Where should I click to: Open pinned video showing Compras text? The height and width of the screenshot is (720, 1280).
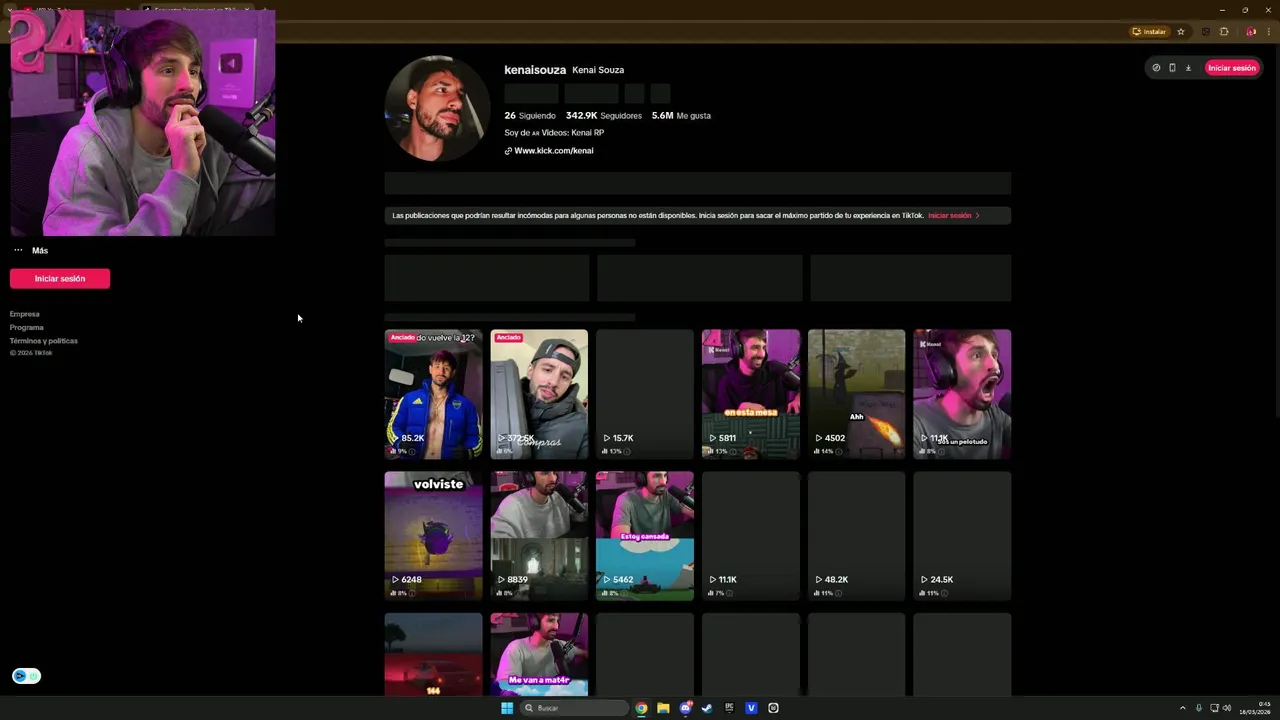pyautogui.click(x=539, y=394)
